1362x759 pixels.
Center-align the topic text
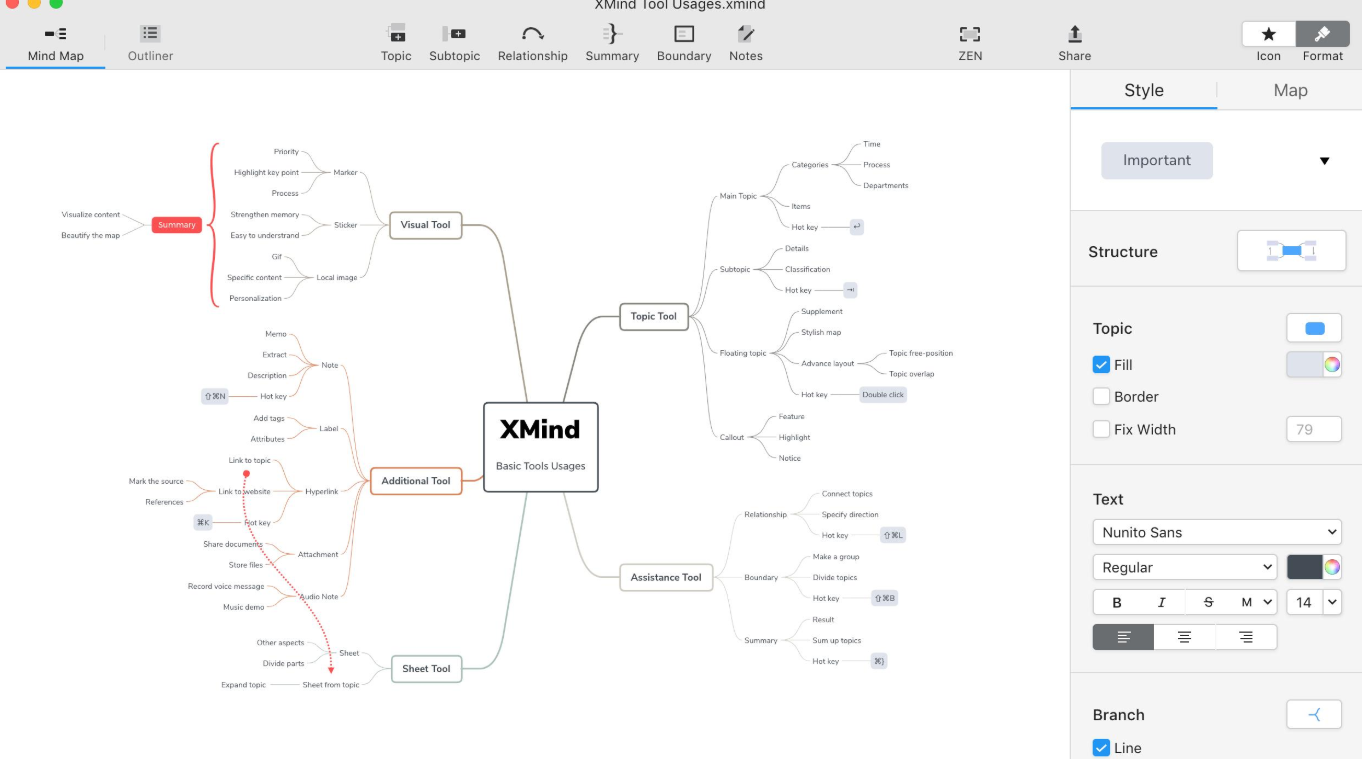(x=1184, y=637)
